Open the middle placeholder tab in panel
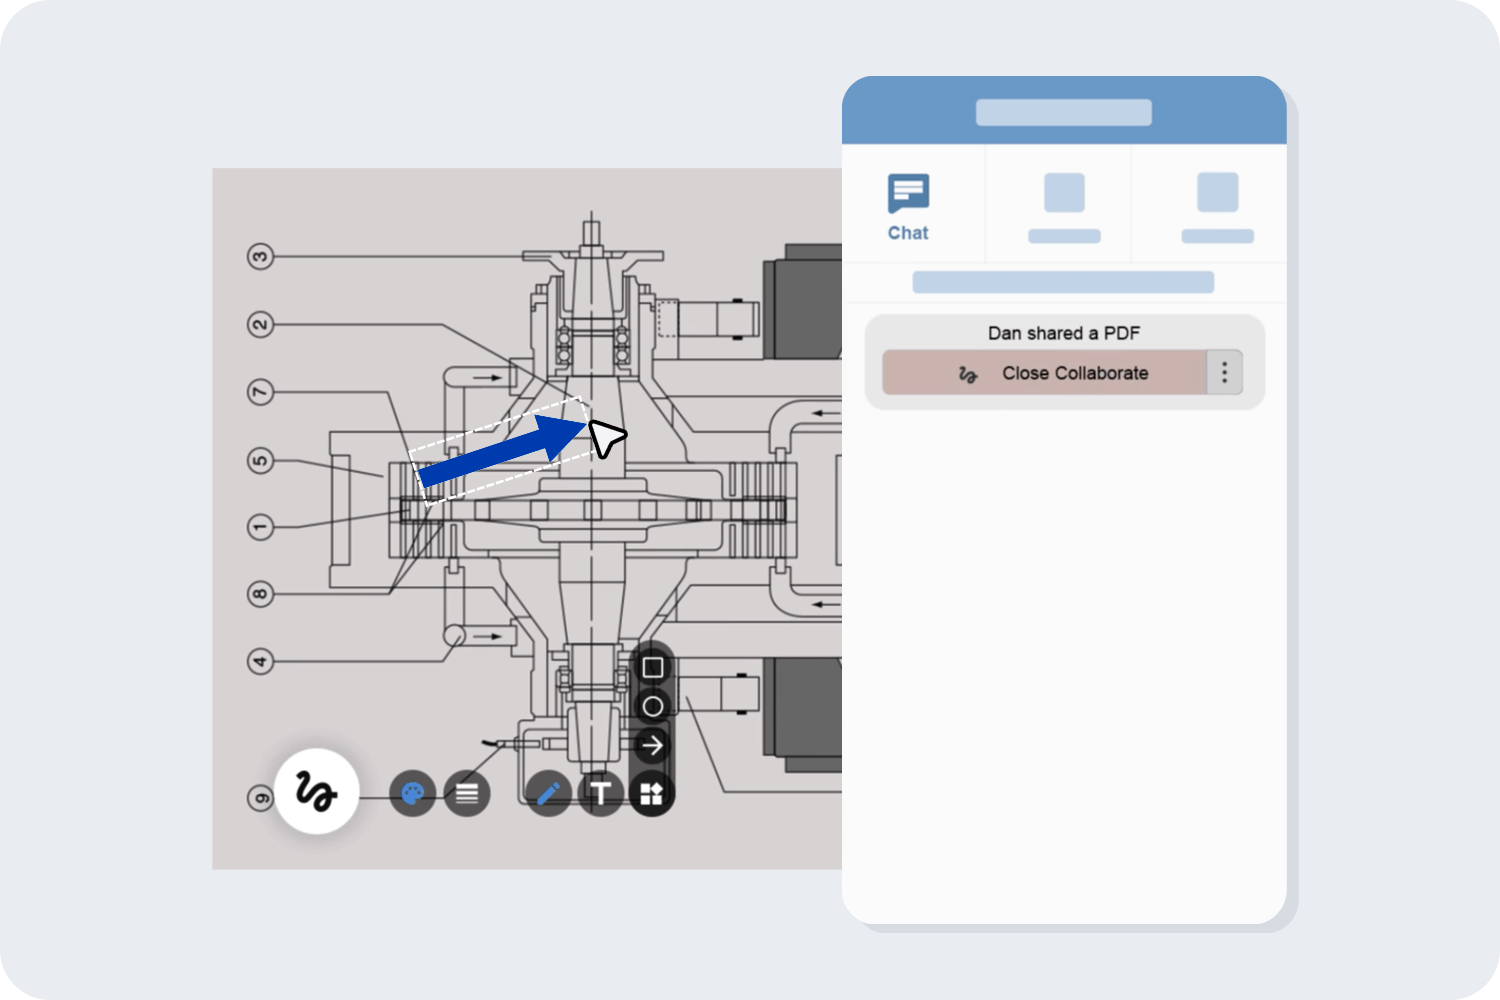The width and height of the screenshot is (1500, 1000). click(1064, 207)
